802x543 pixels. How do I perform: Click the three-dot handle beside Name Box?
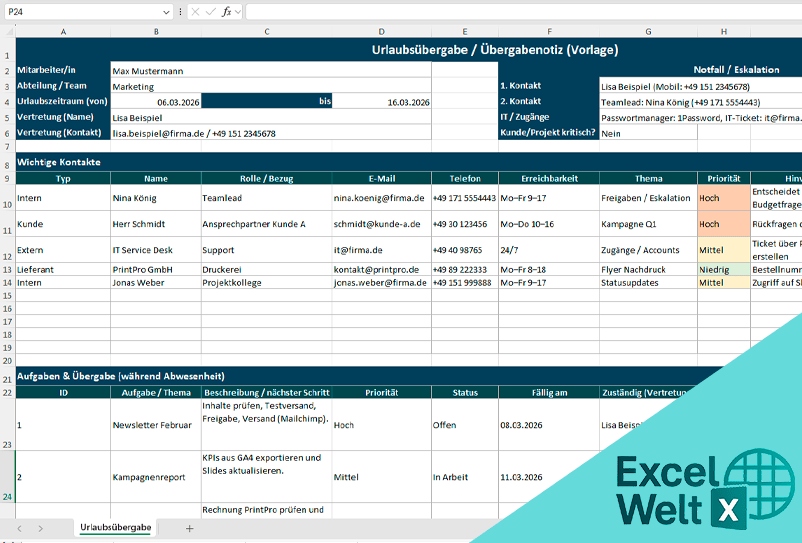pyautogui.click(x=178, y=12)
